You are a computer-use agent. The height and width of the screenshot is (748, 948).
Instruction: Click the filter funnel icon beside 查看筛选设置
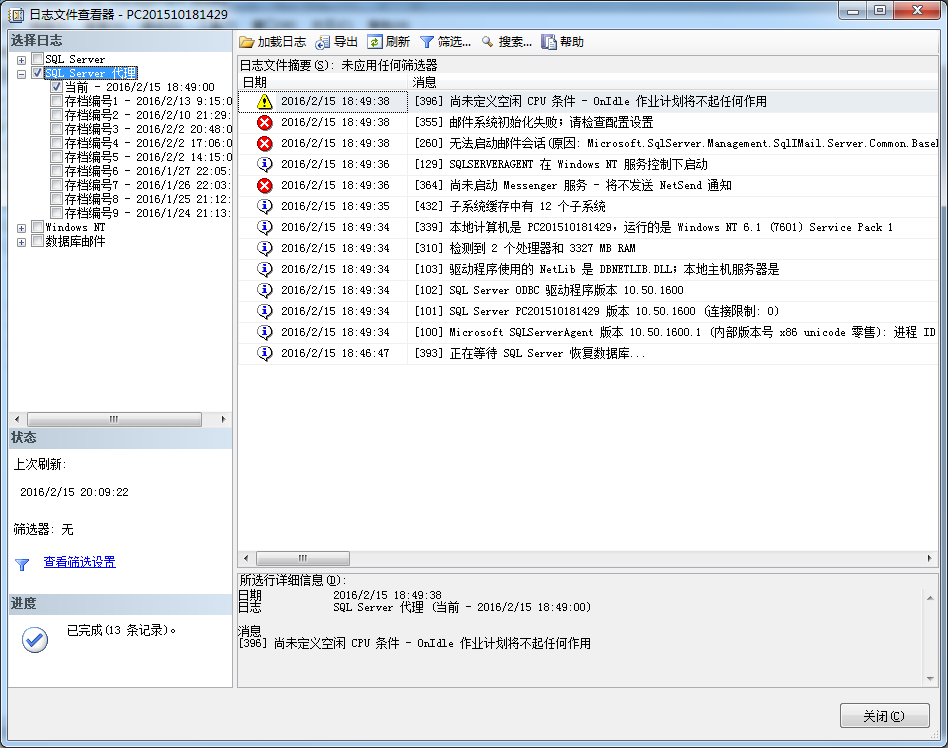[22, 564]
